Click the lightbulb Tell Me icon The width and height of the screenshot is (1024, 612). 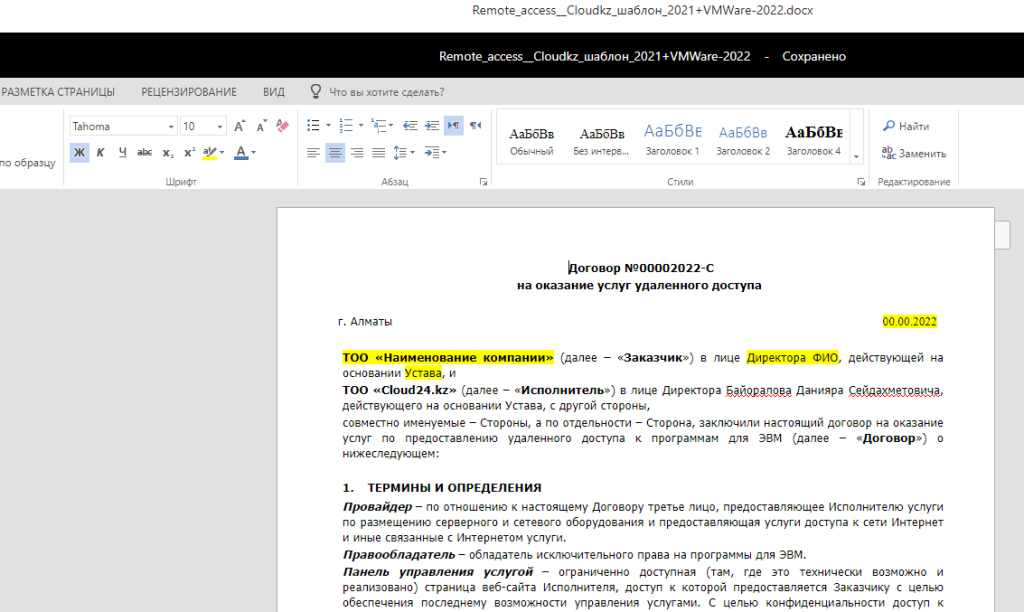coord(315,91)
